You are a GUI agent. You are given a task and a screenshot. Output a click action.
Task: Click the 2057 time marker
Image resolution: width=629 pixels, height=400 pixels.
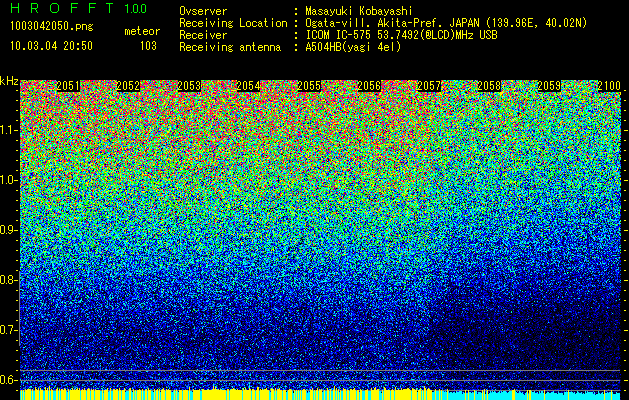tap(429, 86)
